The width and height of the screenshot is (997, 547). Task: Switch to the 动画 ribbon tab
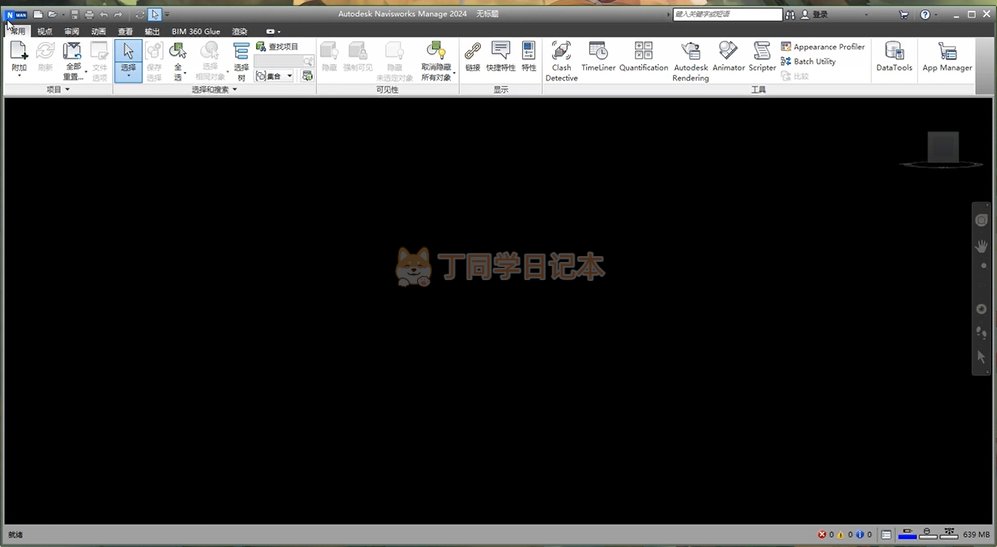click(98, 31)
